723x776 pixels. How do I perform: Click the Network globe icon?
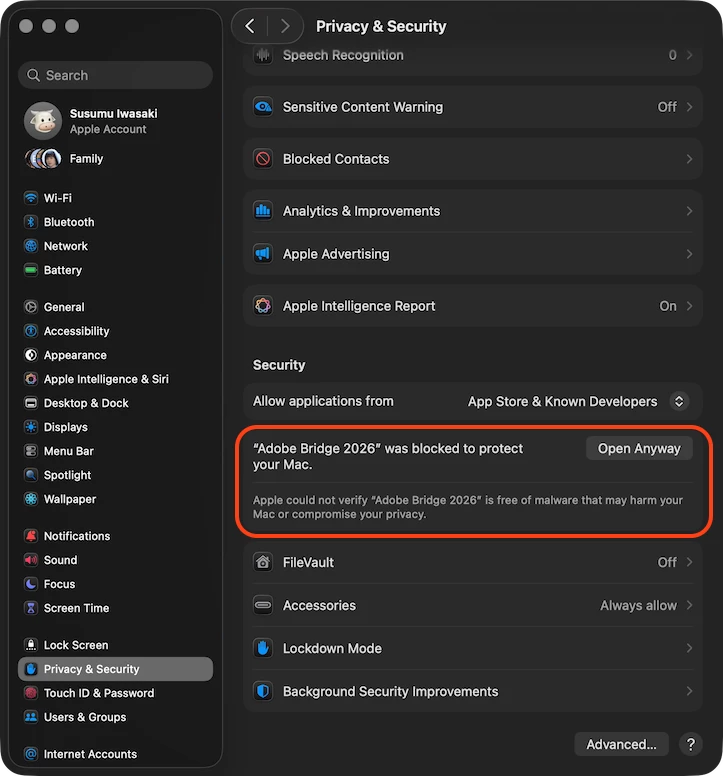31,246
